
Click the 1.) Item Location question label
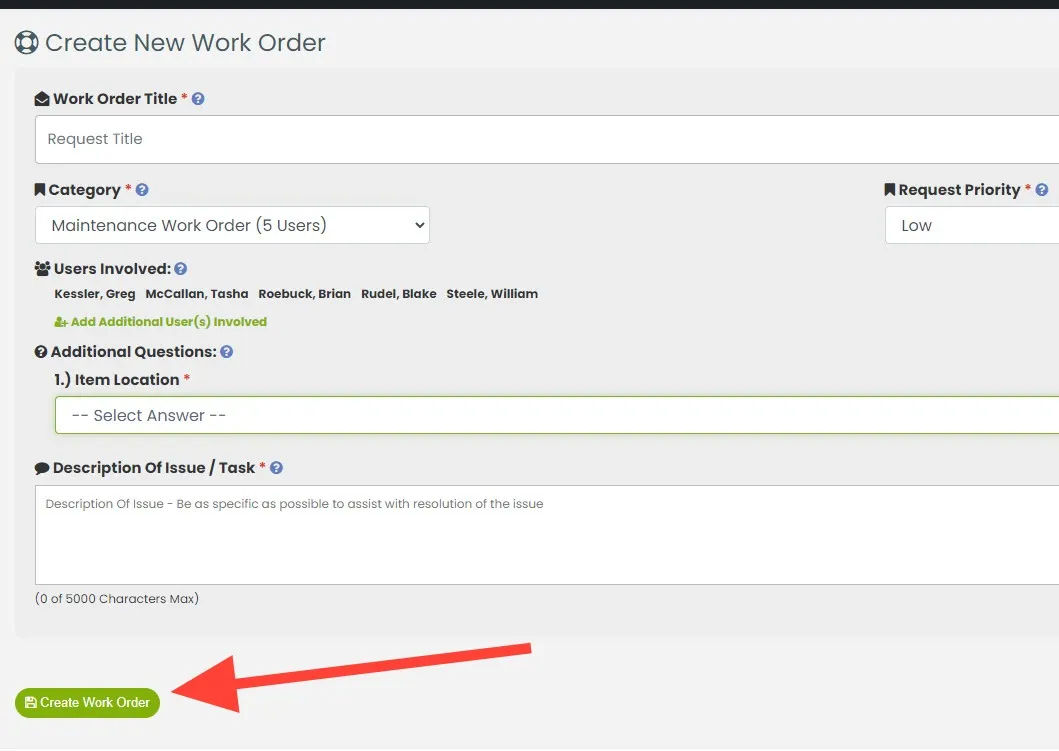pos(116,380)
